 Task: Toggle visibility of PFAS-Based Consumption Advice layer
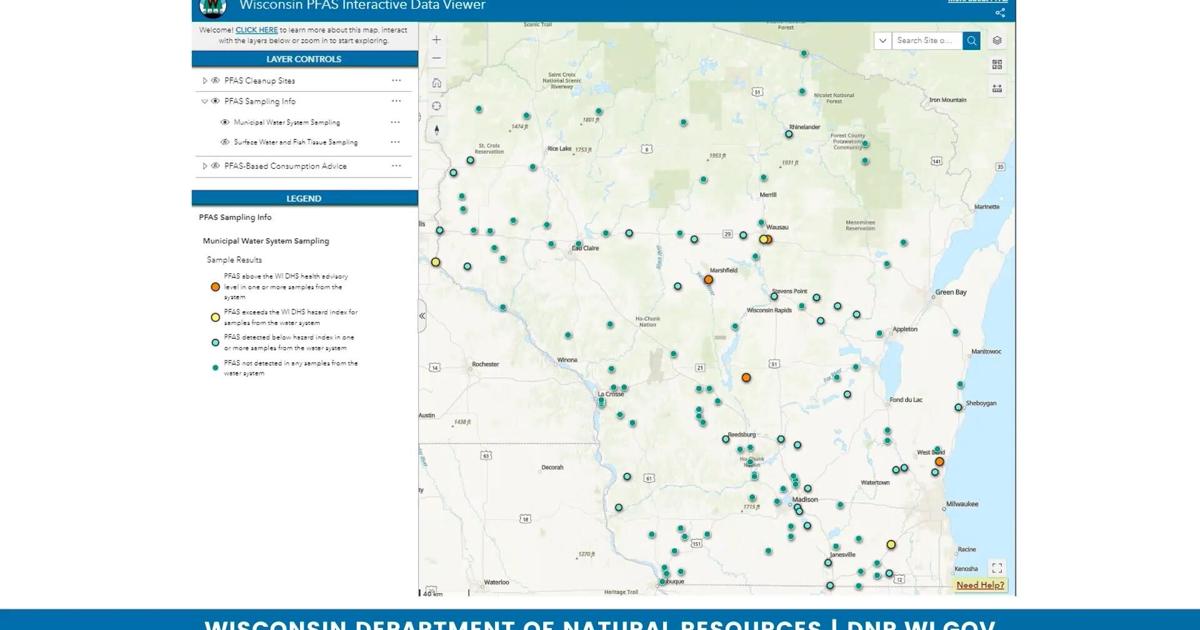click(215, 166)
